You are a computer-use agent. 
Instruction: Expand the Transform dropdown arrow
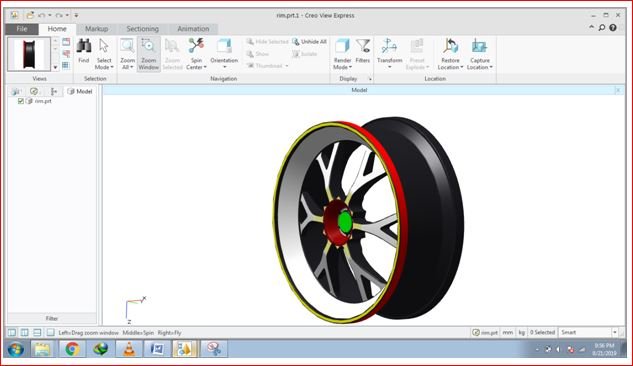pos(390,67)
